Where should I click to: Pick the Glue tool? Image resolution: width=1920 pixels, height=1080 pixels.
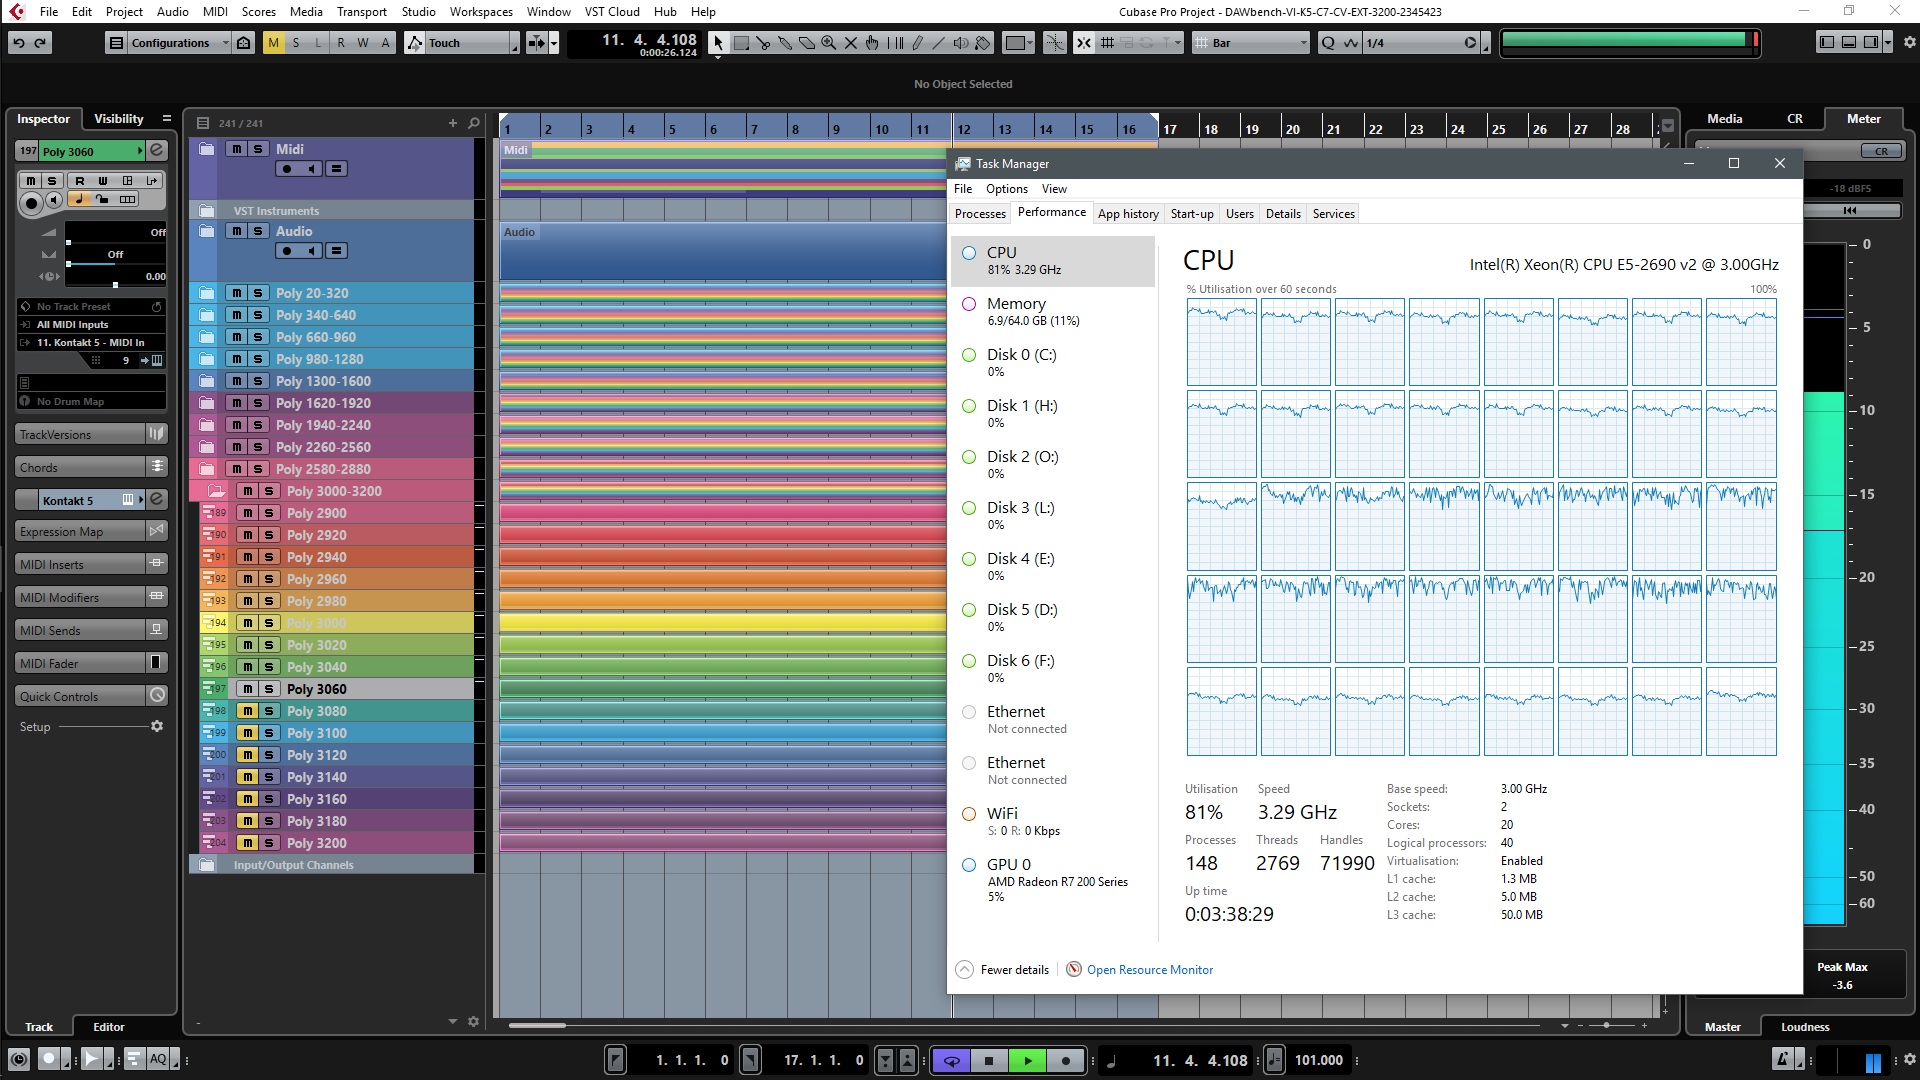coord(785,43)
